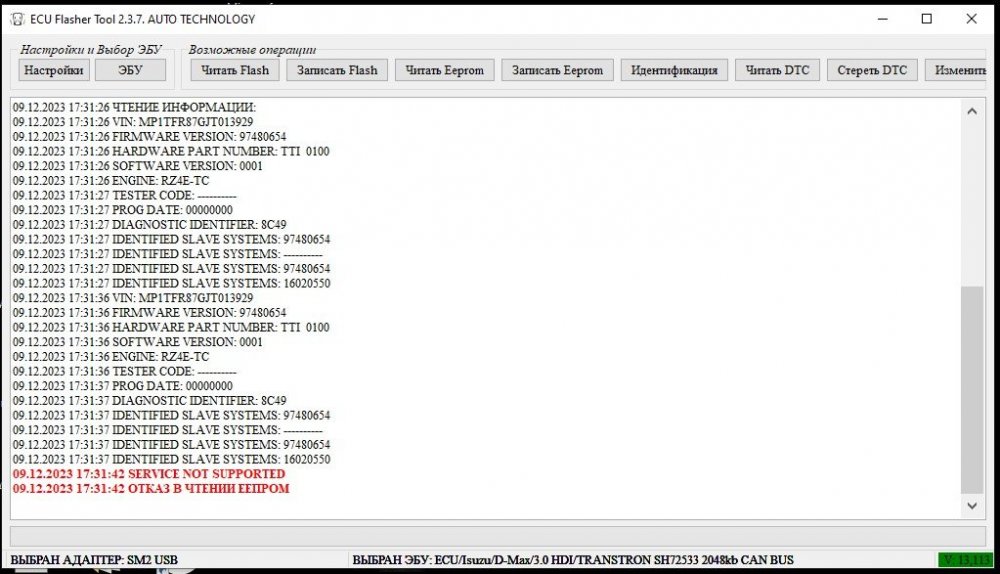The image size is (1000, 574).
Task: Run Идентификация operation
Action: tap(674, 70)
